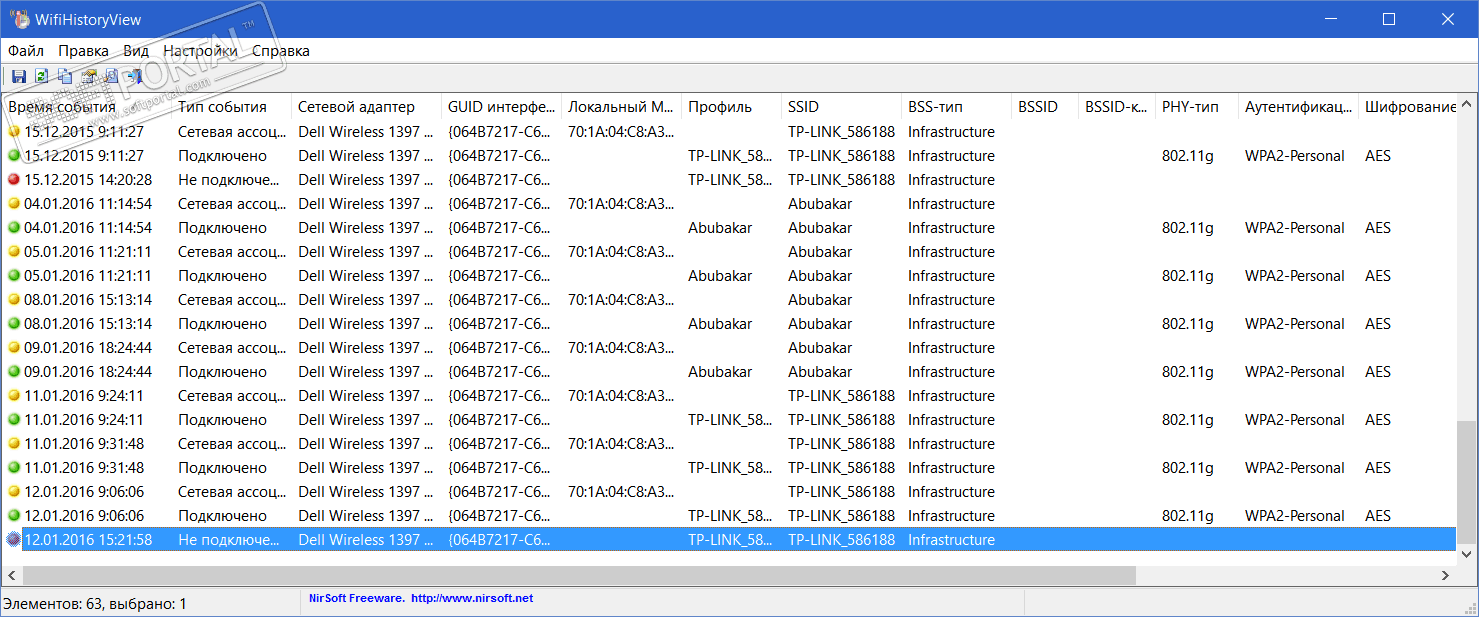1479x617 pixels.
Task: Click green status icon of 05.01.2016 11:21:11 Подключено row
Action: pos(14,276)
